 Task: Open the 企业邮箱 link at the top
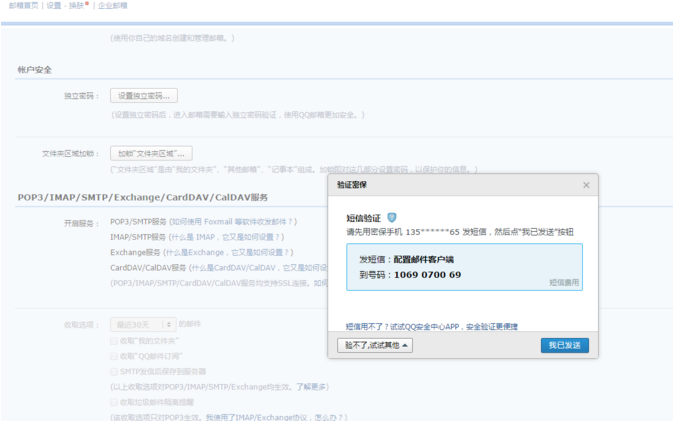pos(112,5)
